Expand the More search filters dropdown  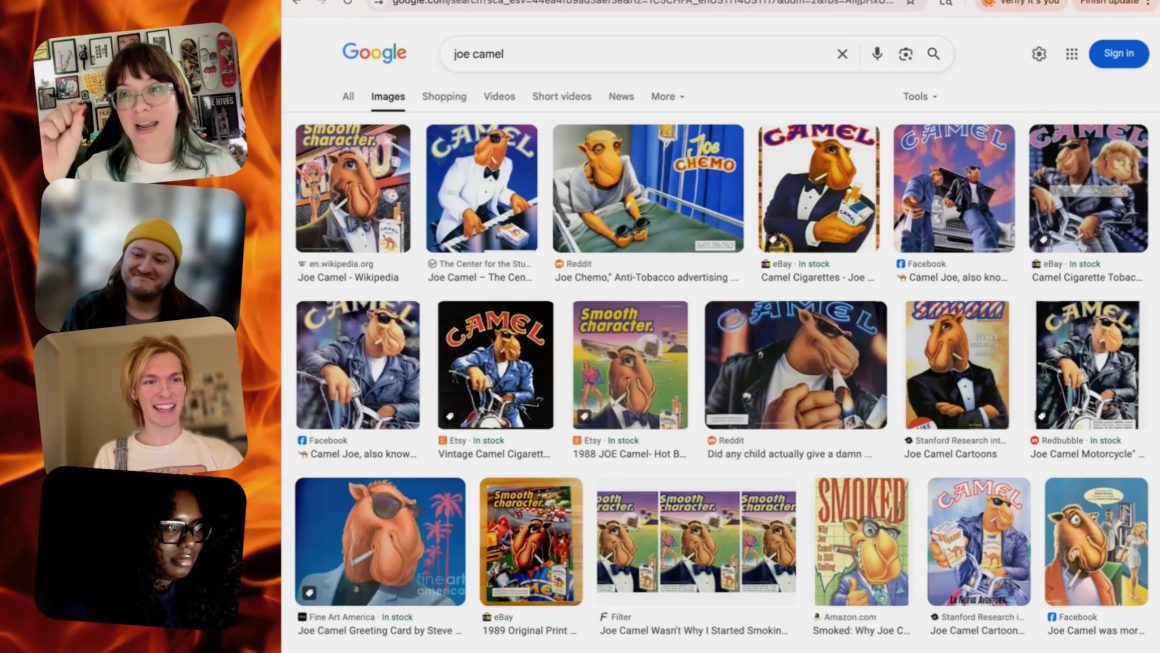[x=667, y=96]
